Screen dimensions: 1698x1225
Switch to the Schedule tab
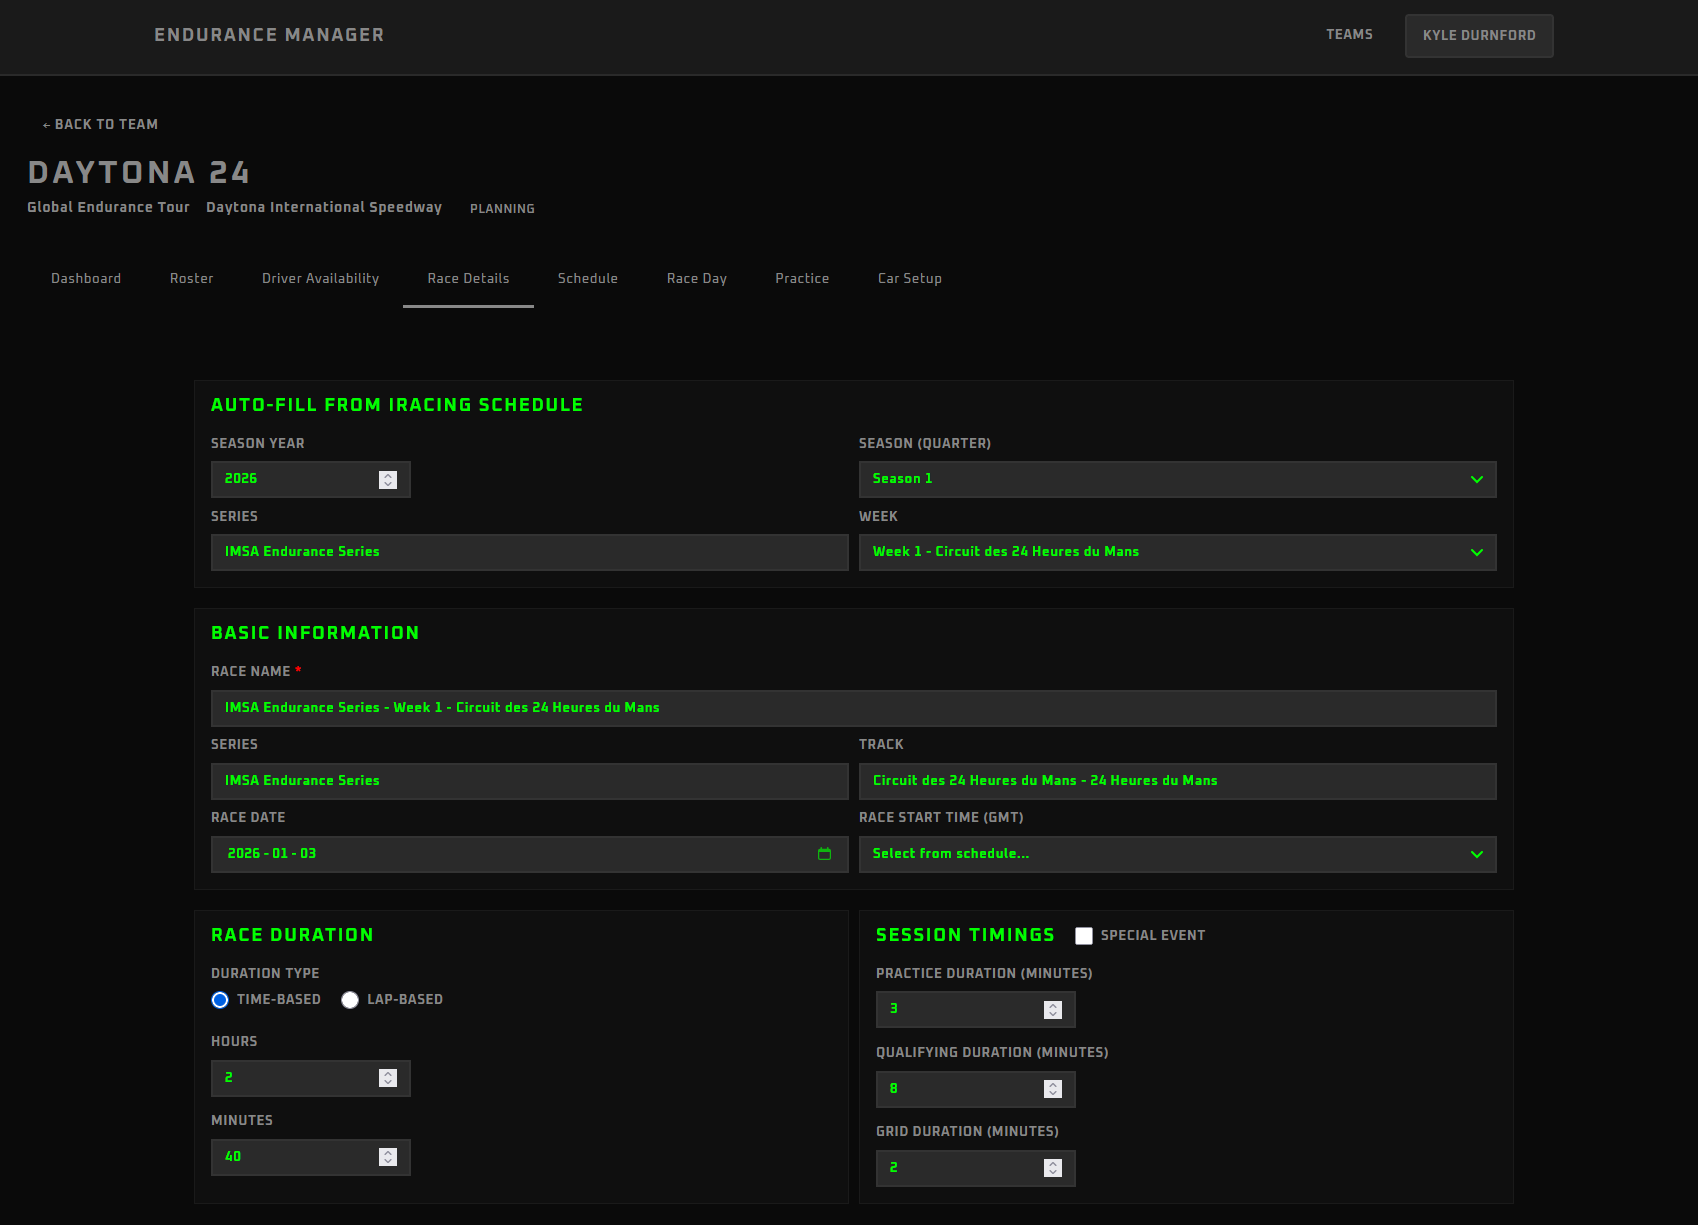[588, 278]
